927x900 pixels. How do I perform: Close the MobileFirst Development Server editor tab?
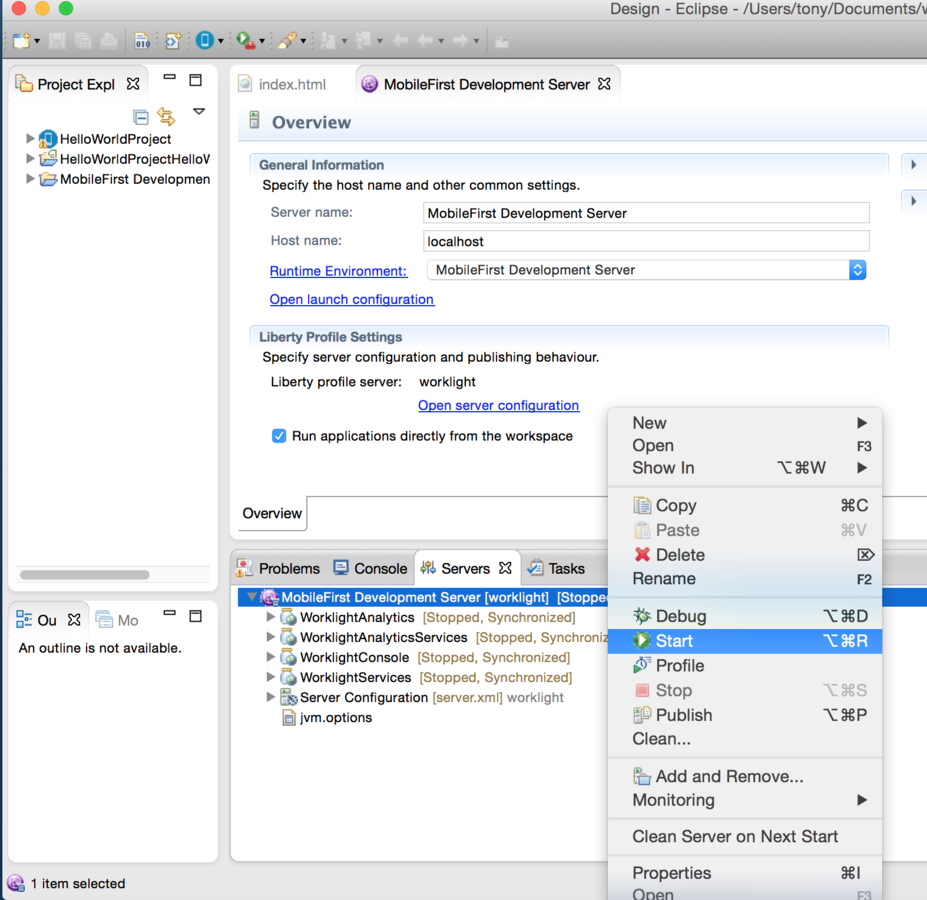pos(604,84)
